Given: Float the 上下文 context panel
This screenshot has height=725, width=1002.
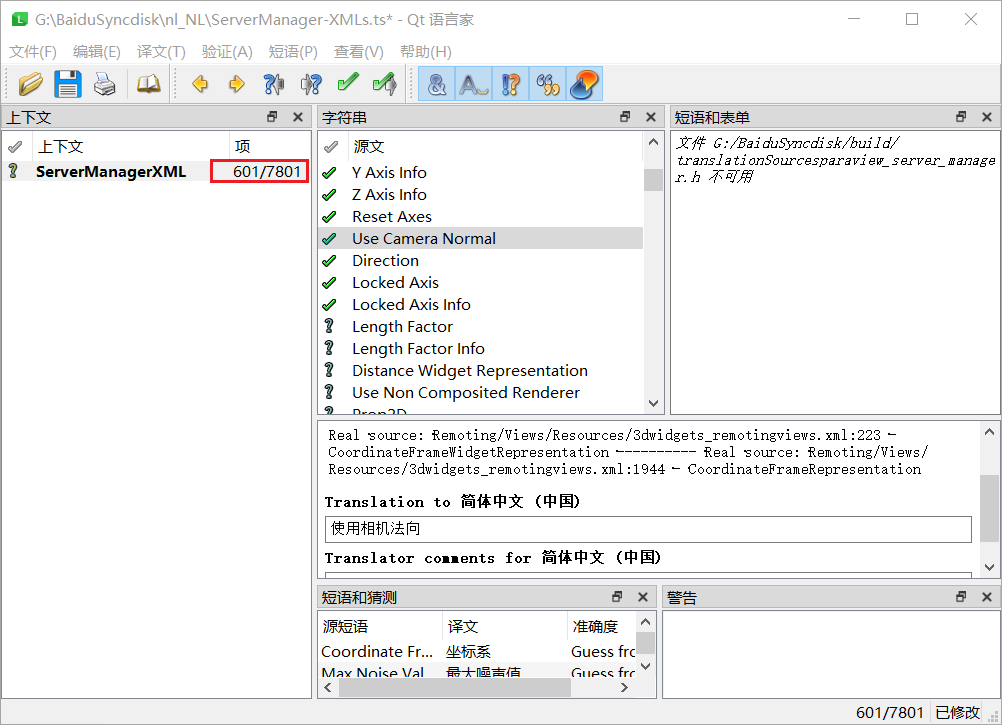Looking at the screenshot, I should tap(272, 117).
